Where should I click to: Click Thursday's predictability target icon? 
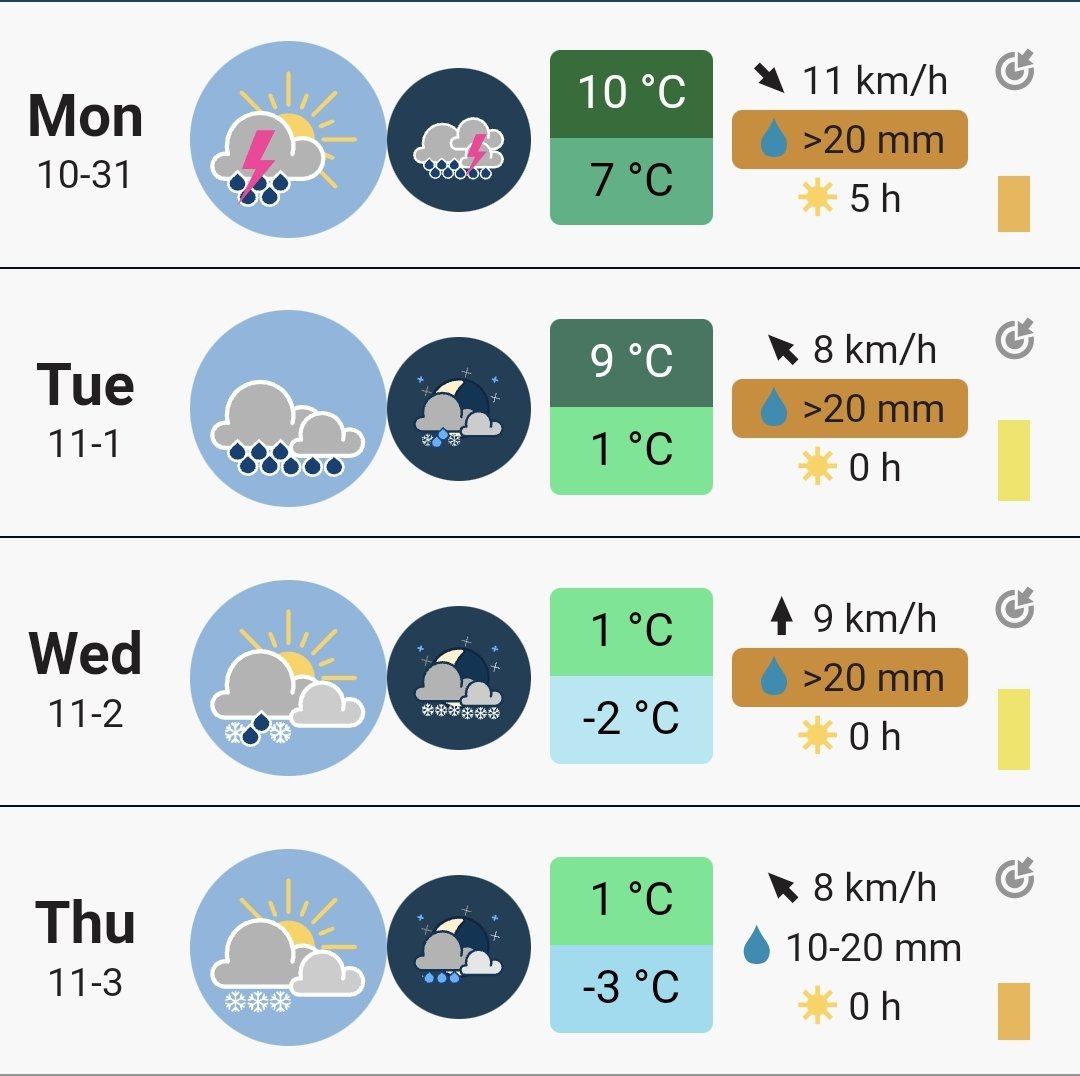1015,878
